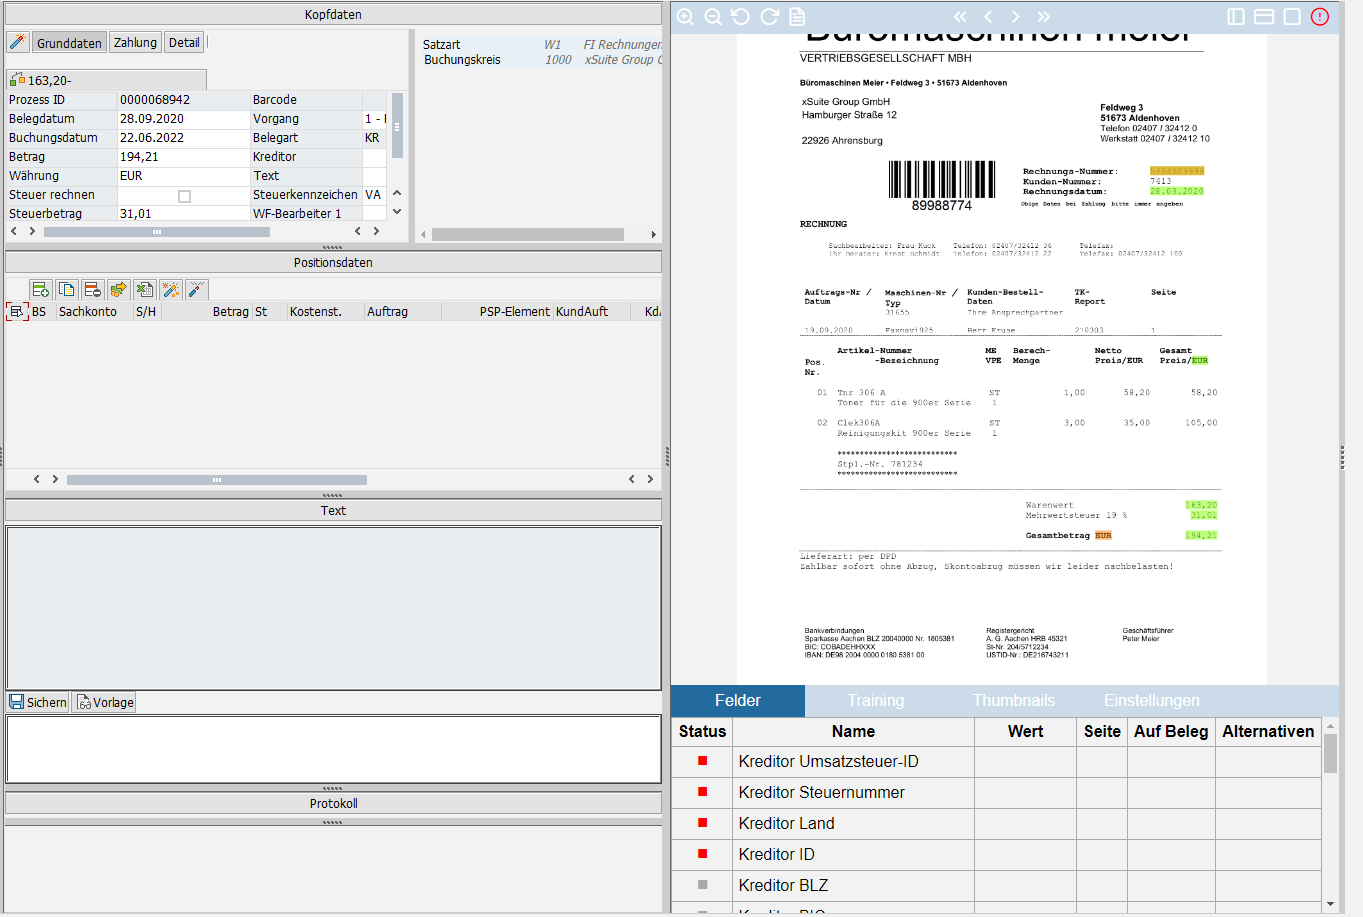Rotate the document counterclockwise
The width and height of the screenshot is (1363, 917).
click(740, 17)
